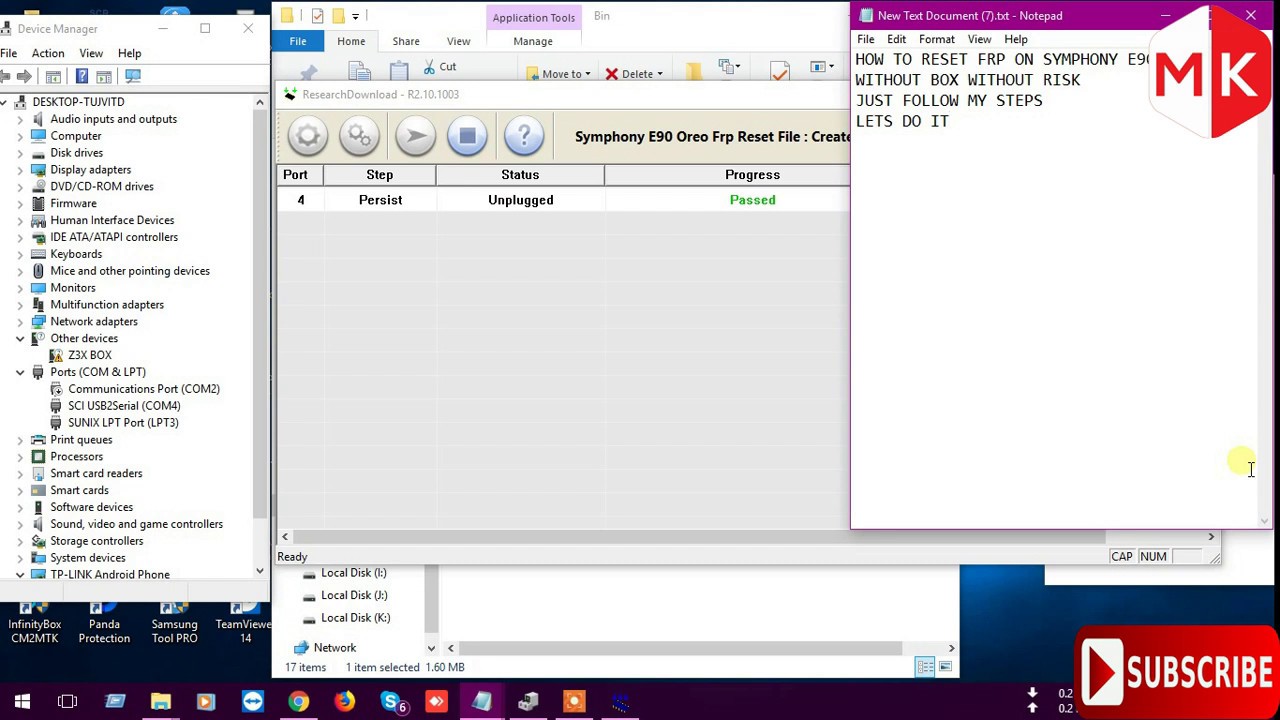
Task: Expand the Disk drives category
Action: pyautogui.click(x=20, y=153)
